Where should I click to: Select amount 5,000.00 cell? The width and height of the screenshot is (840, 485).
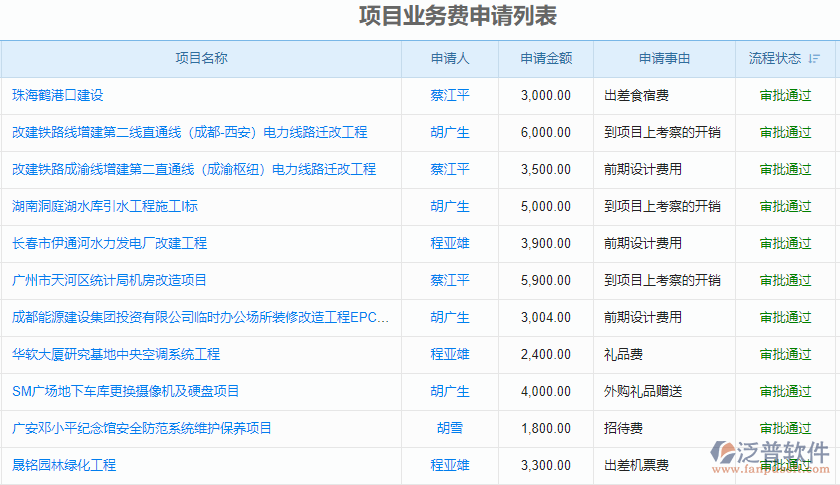click(546, 206)
